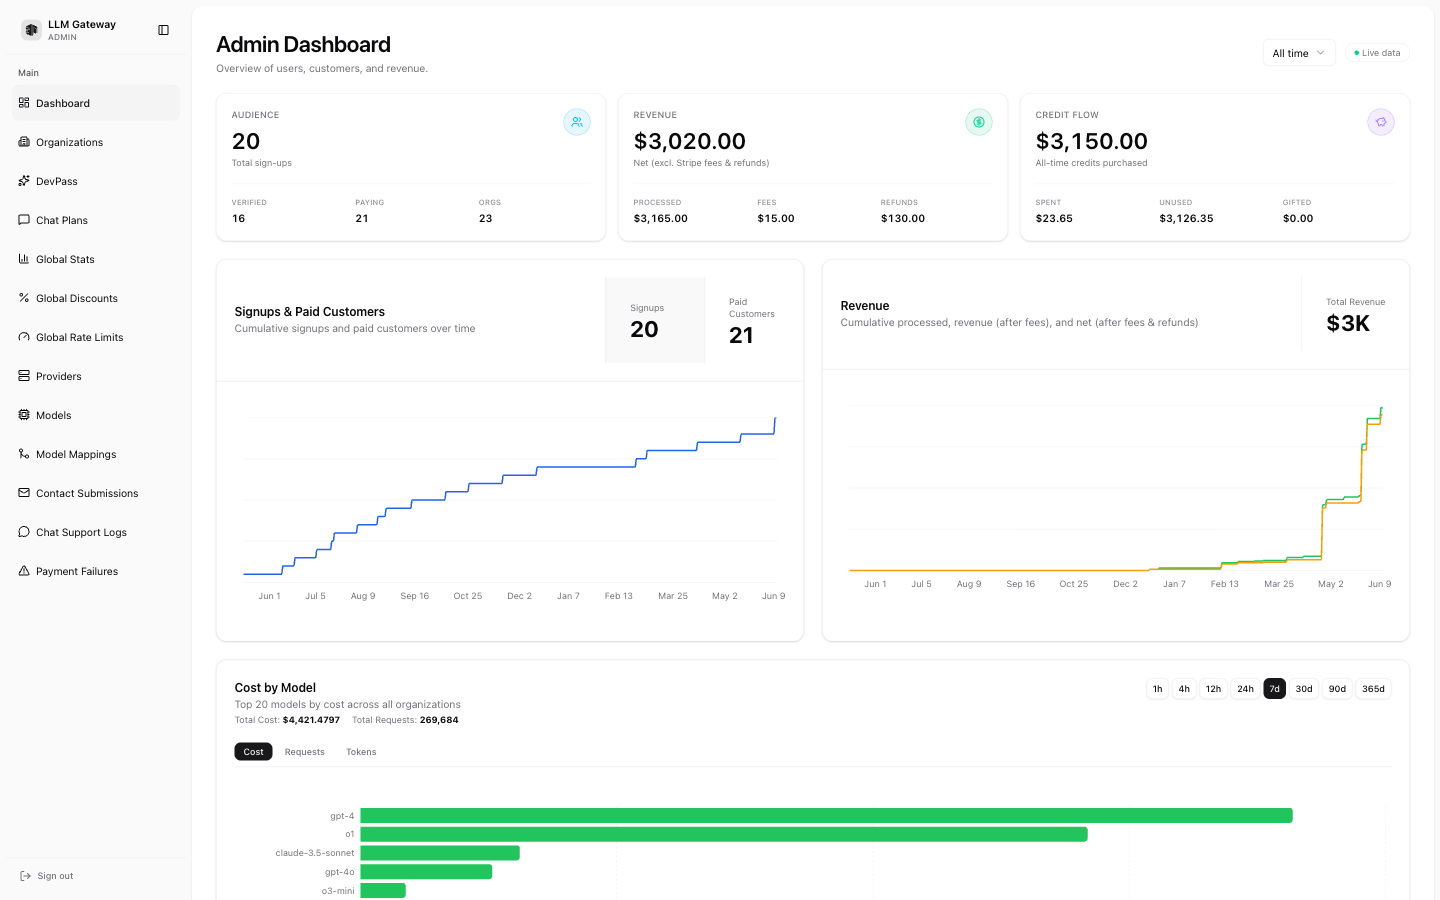
Task: Set cost range to 30d
Action: coord(1304,689)
